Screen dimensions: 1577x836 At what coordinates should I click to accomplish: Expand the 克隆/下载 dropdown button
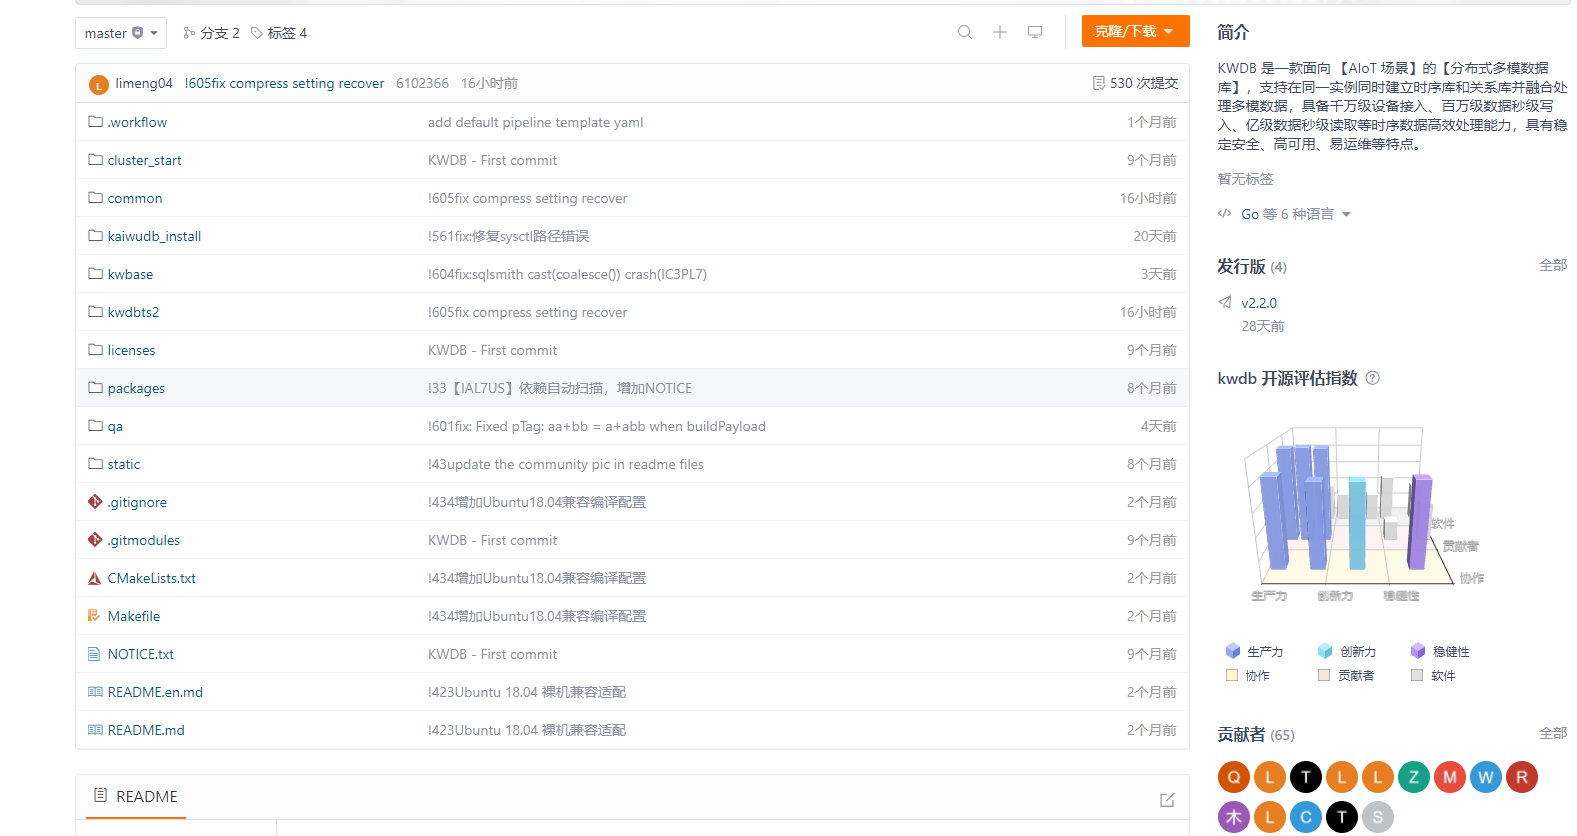click(1135, 31)
